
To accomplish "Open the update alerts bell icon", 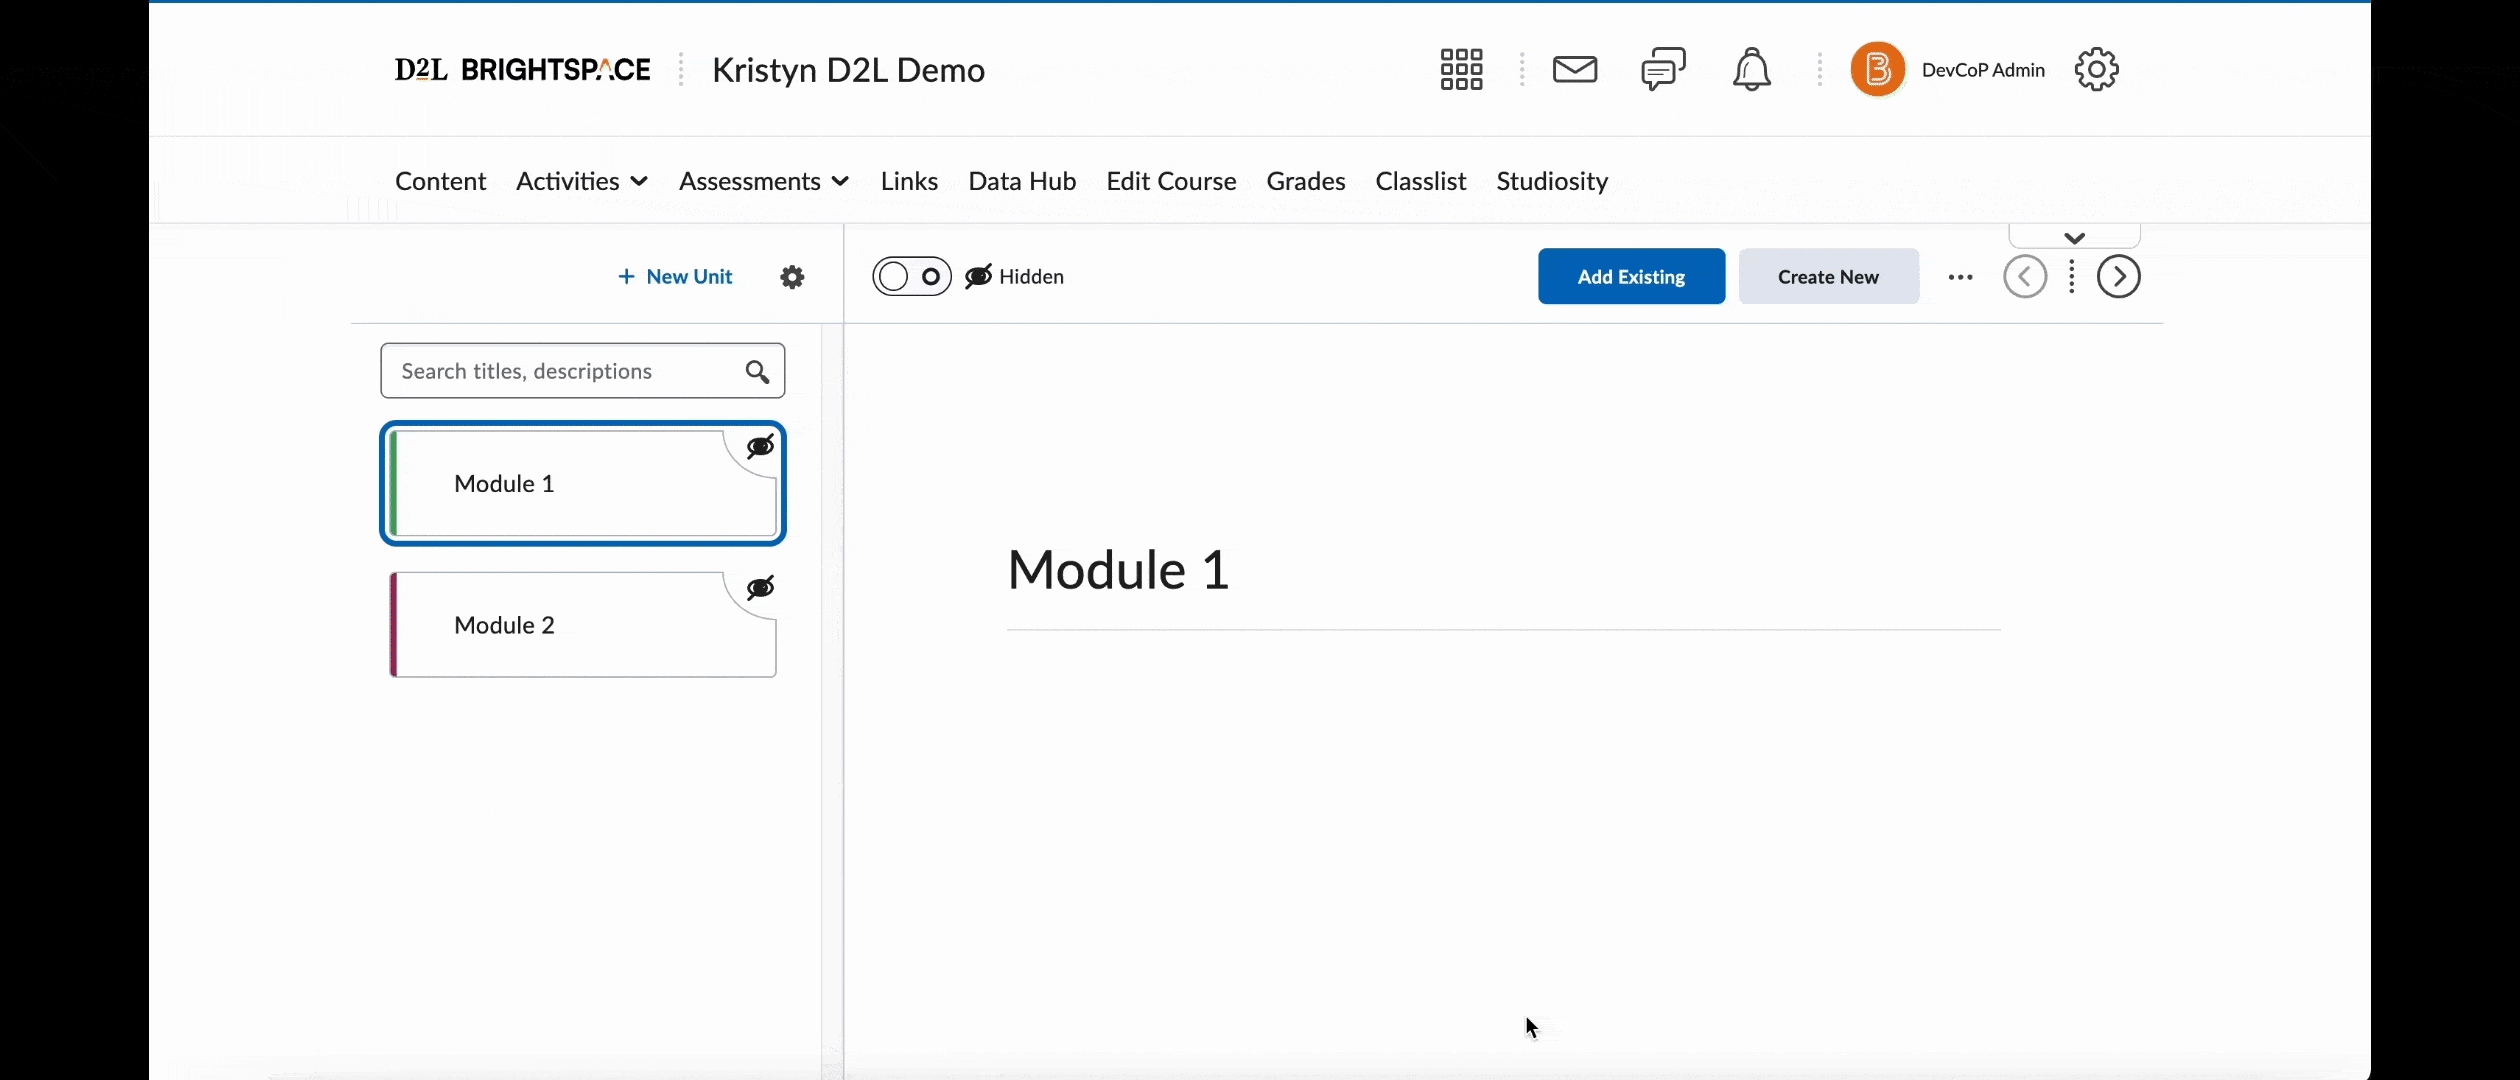I will (x=1751, y=70).
